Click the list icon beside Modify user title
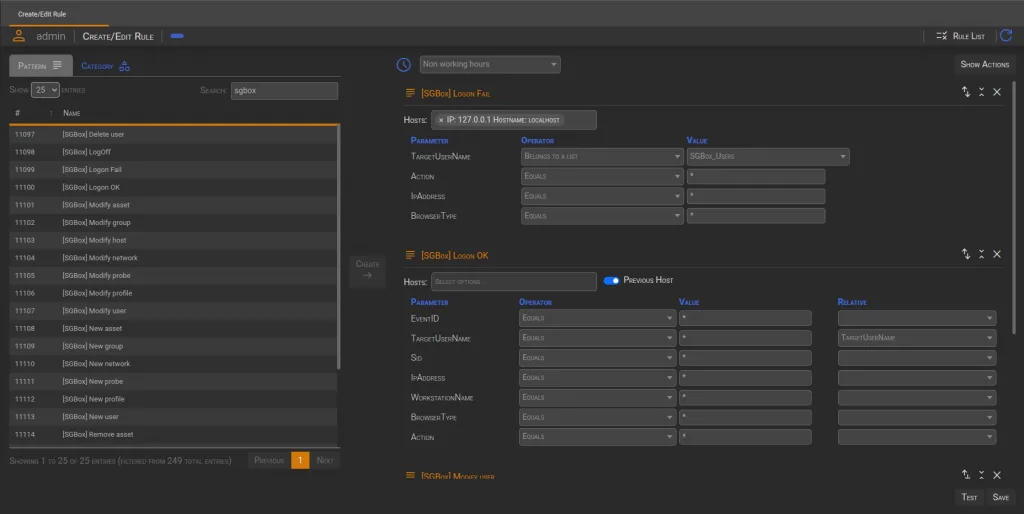1024x514 pixels. tap(410, 475)
